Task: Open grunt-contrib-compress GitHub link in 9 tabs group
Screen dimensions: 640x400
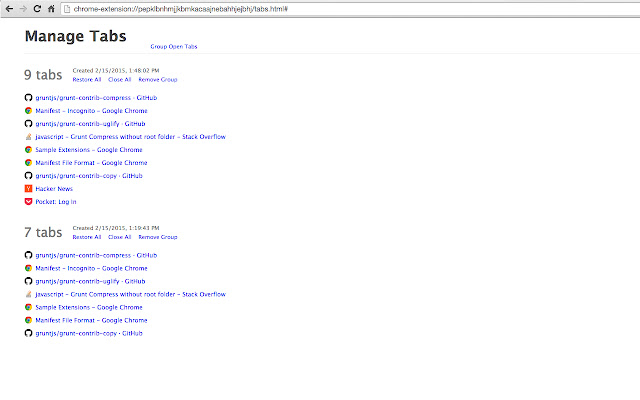Action: click(x=96, y=98)
